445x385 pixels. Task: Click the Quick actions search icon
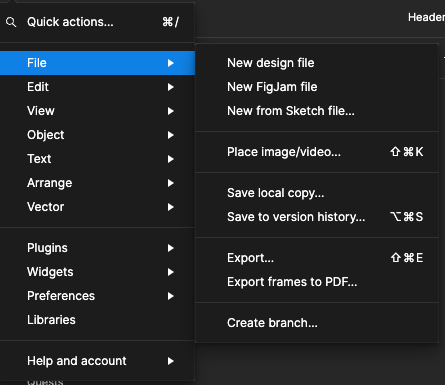11,22
